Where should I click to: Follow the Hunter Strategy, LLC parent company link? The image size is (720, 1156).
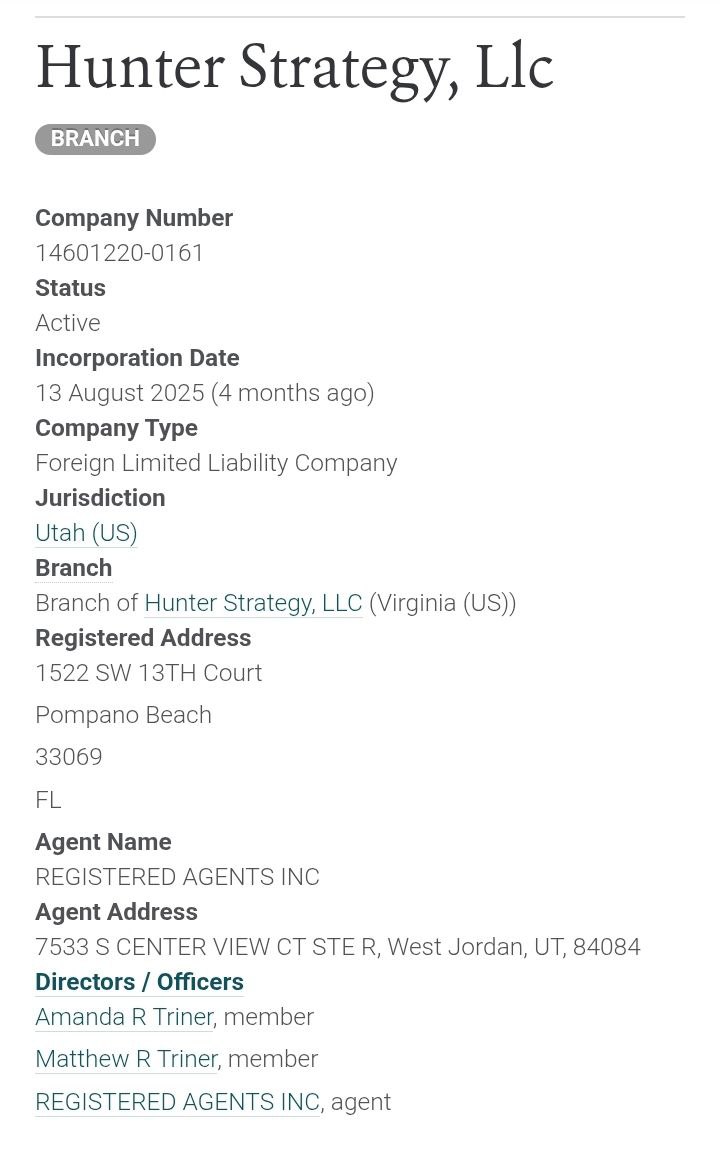[253, 603]
